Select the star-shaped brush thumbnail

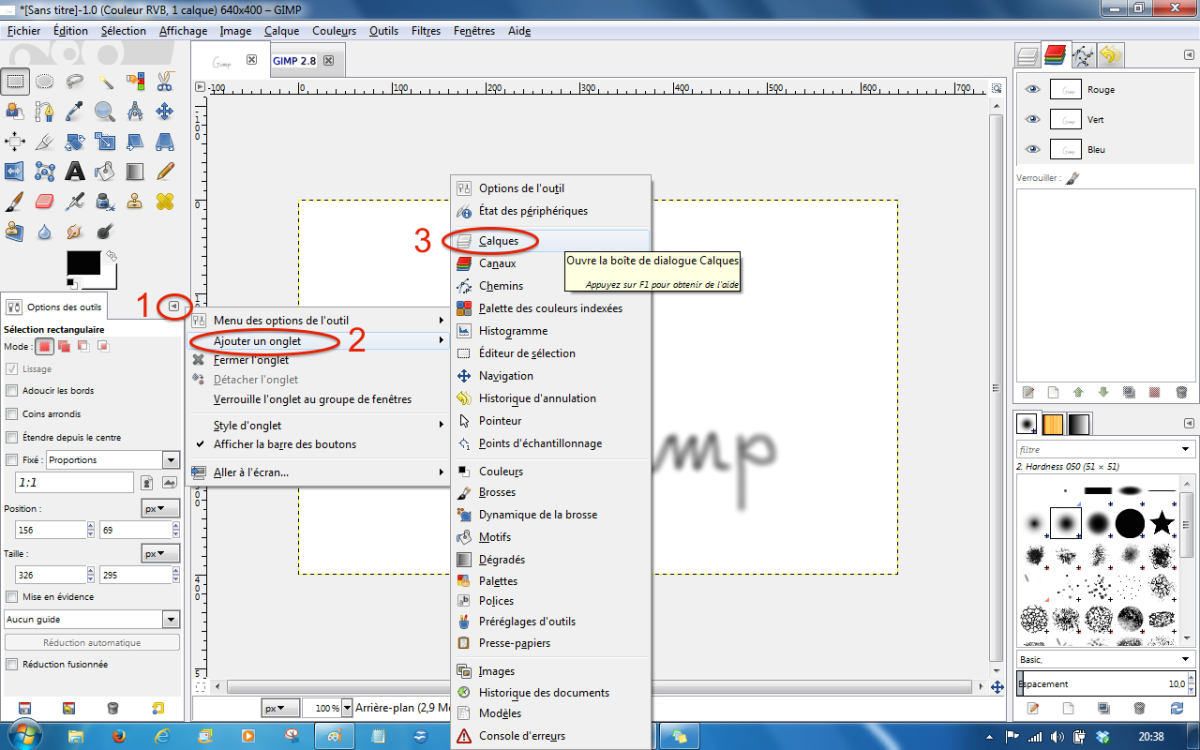point(1161,522)
